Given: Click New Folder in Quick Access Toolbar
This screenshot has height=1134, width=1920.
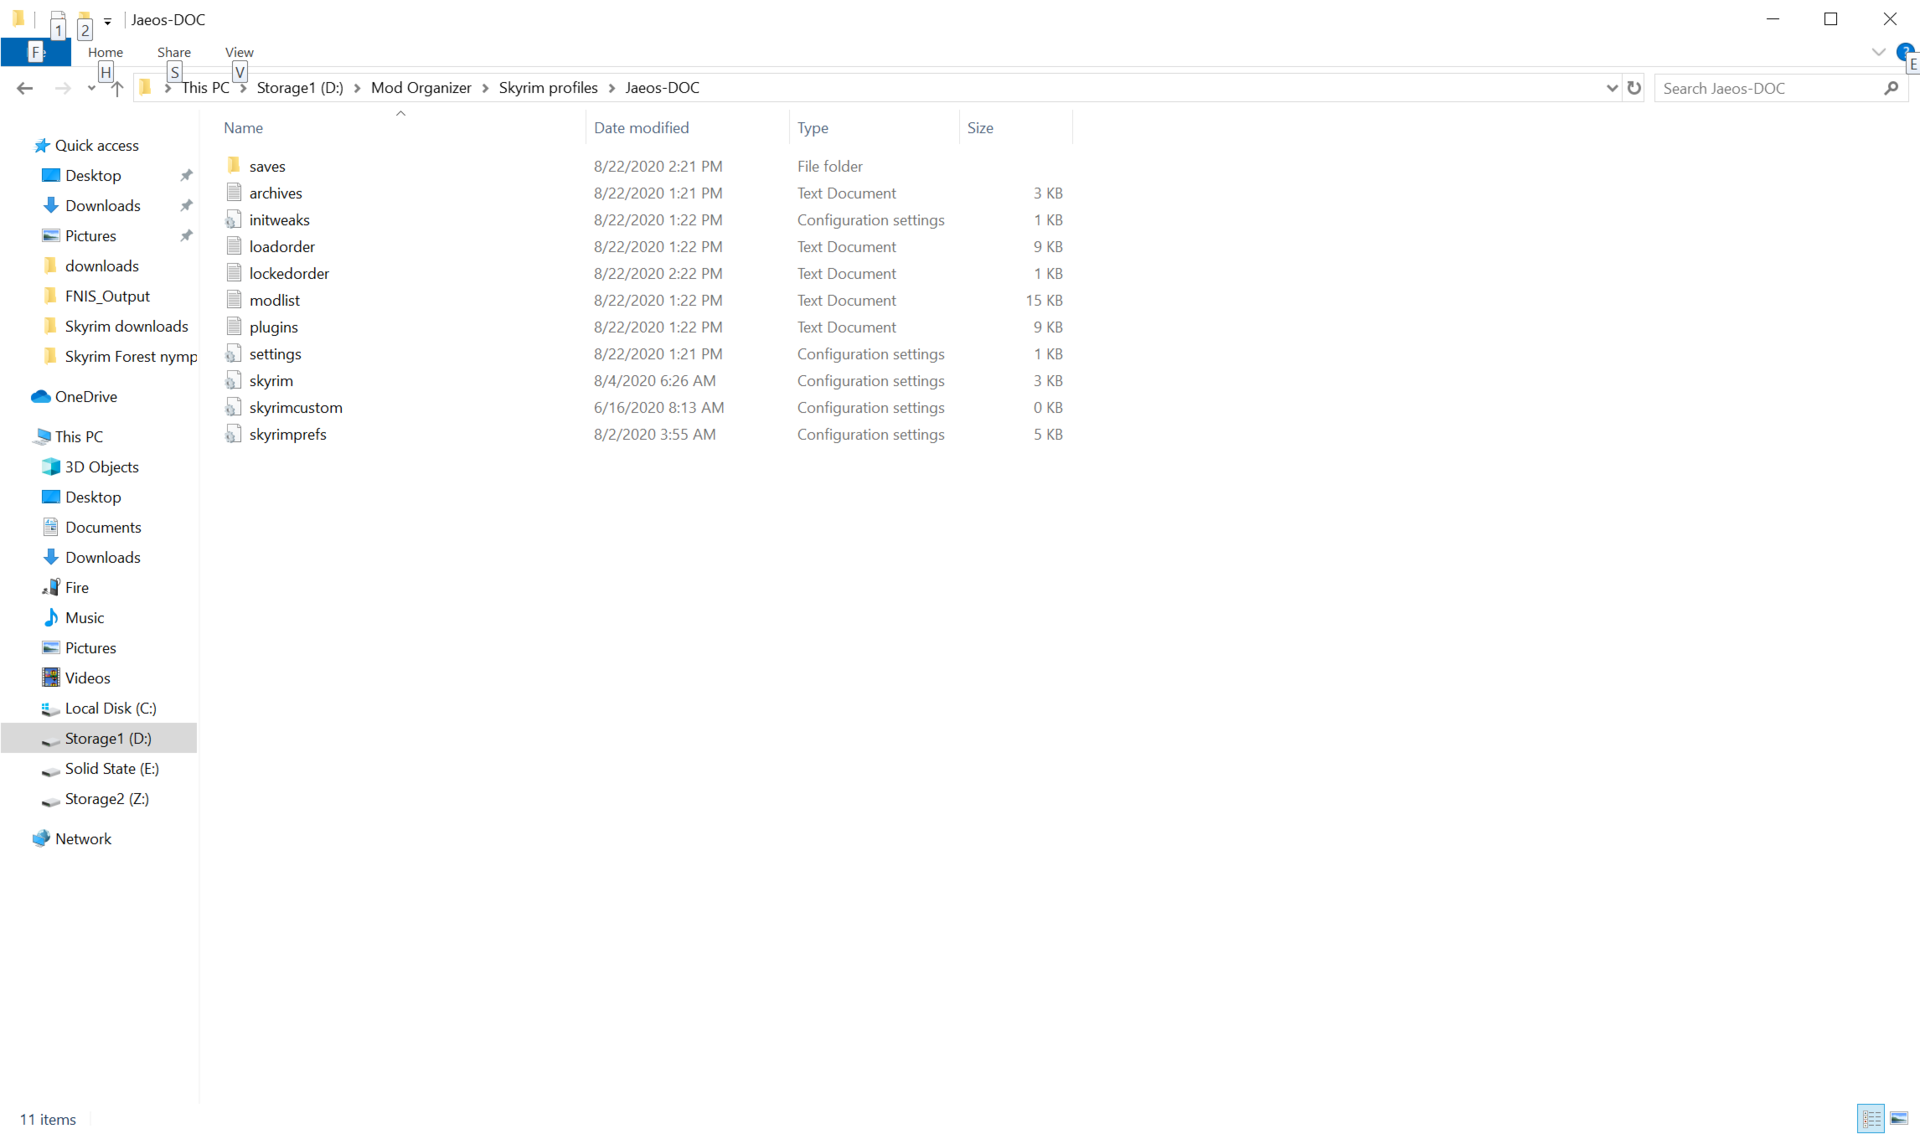Looking at the screenshot, I should tap(84, 20).
